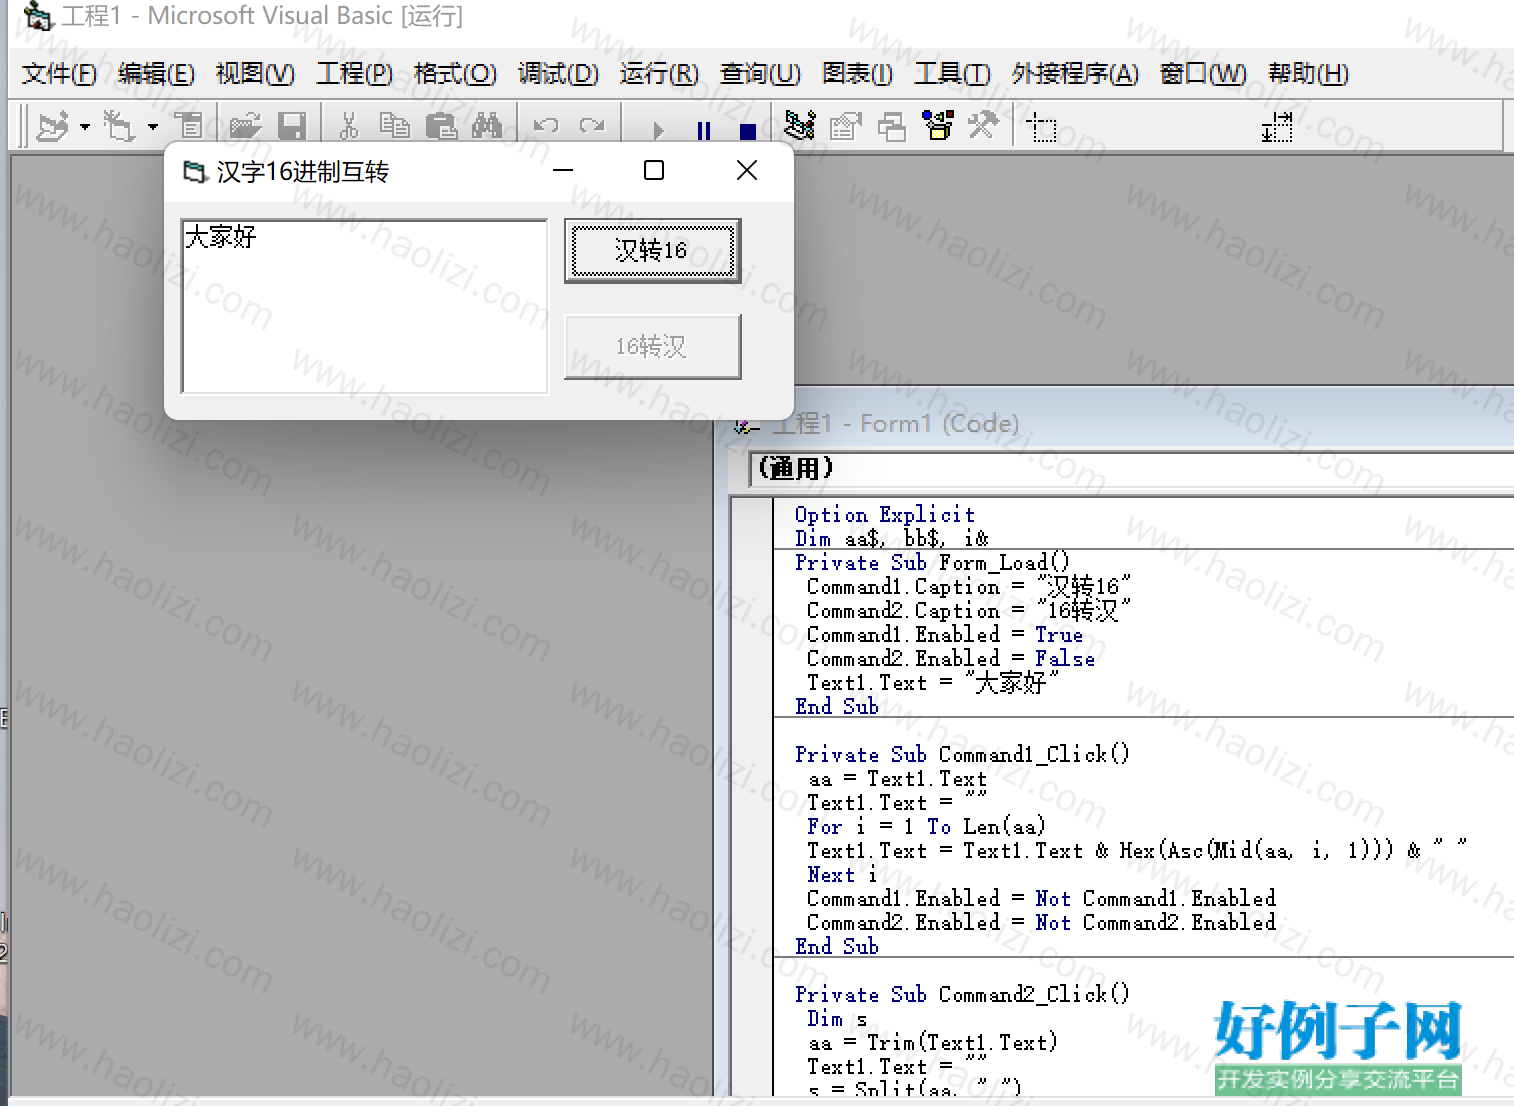Pause program with Break button

(704, 130)
